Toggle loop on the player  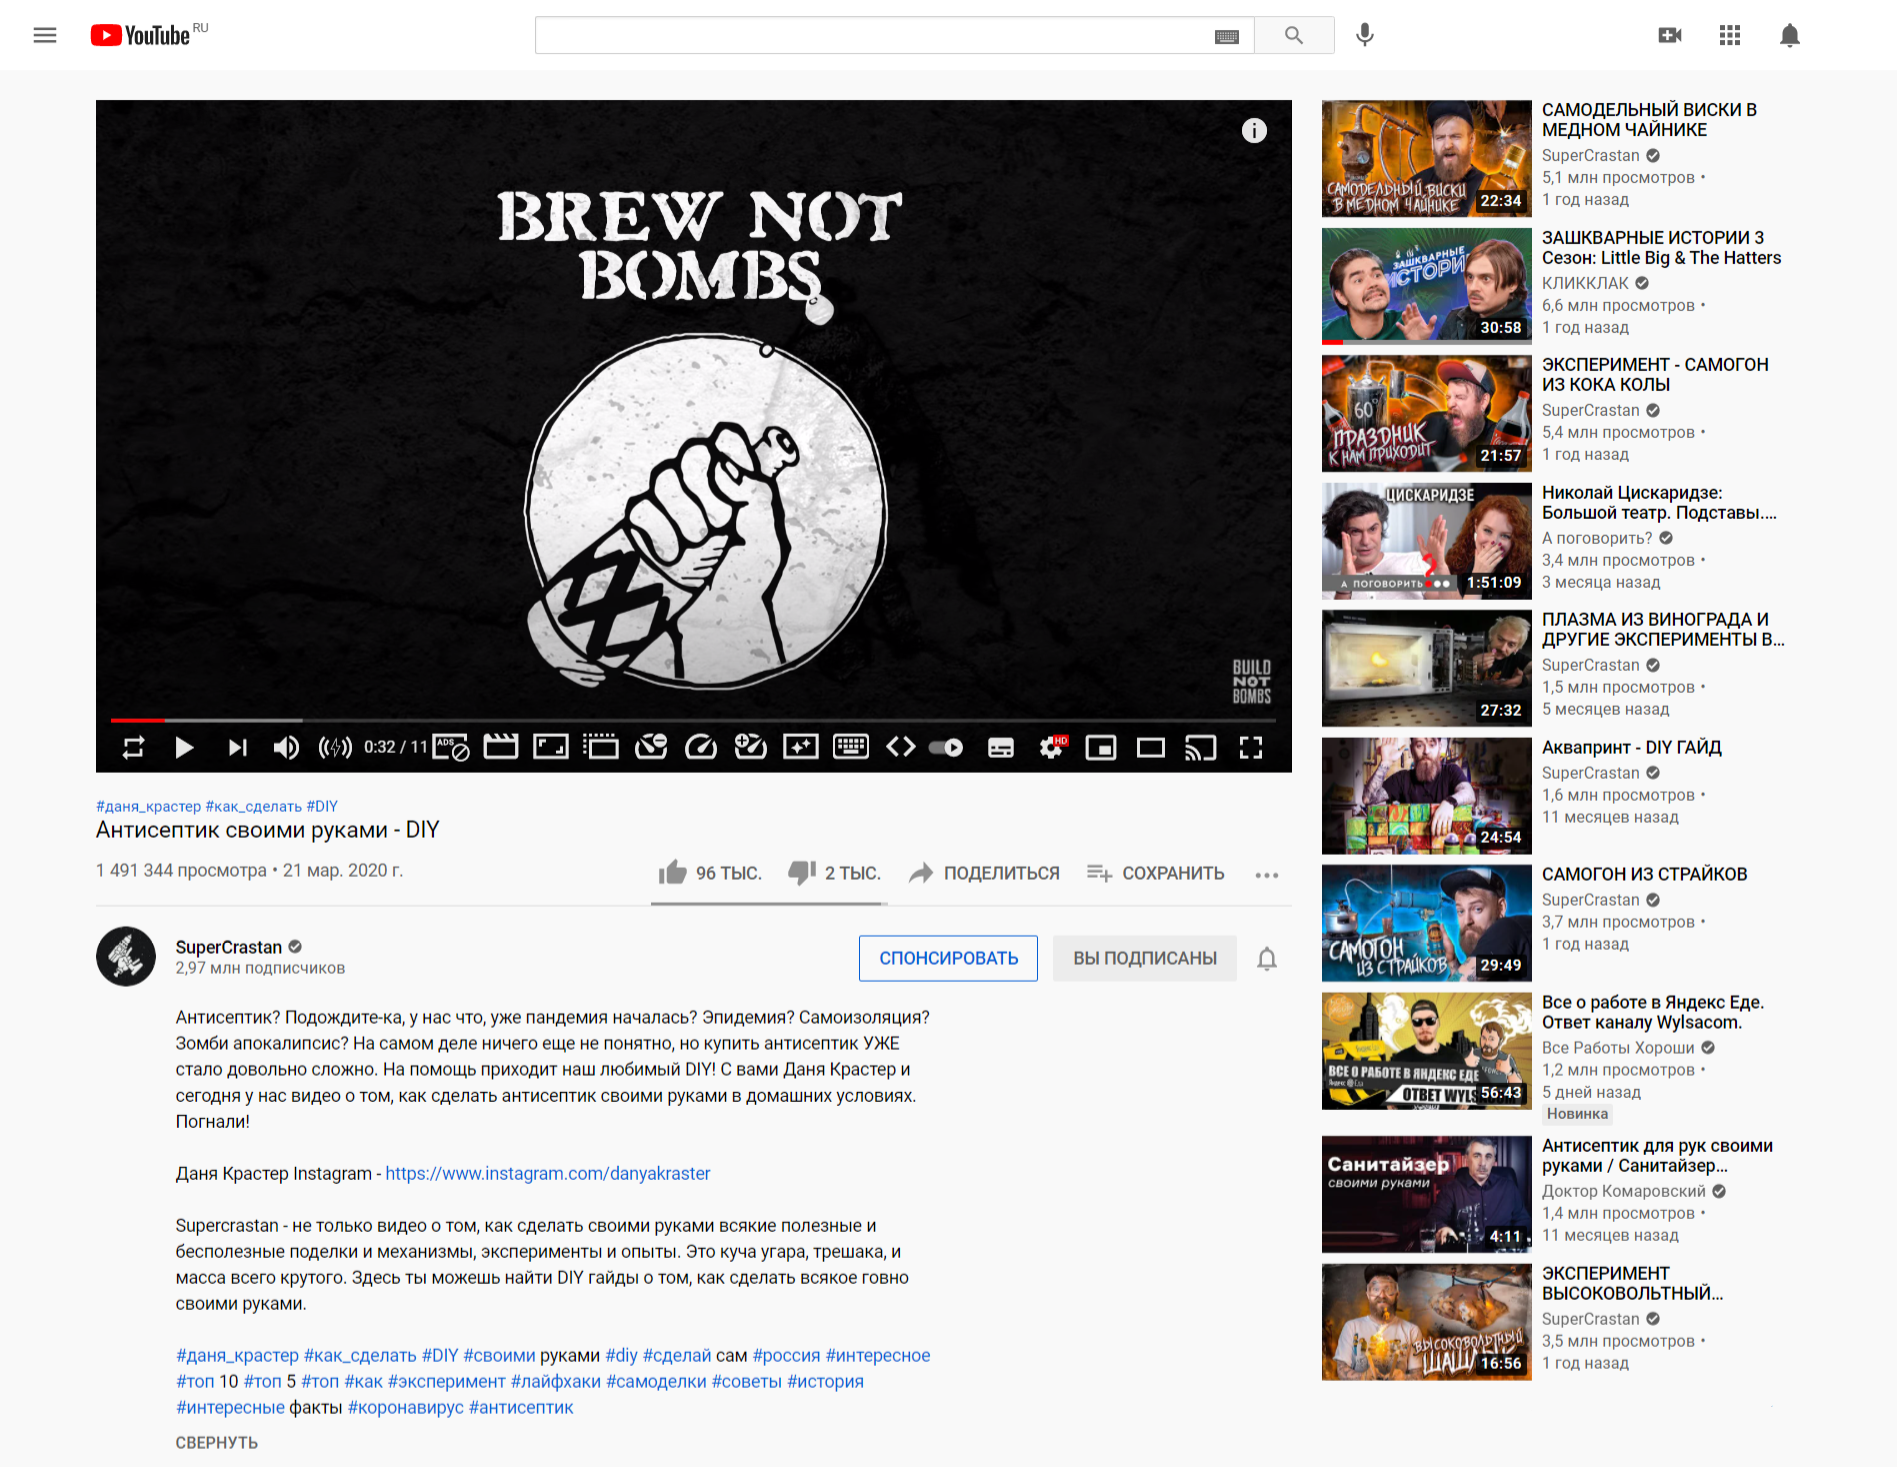134,747
